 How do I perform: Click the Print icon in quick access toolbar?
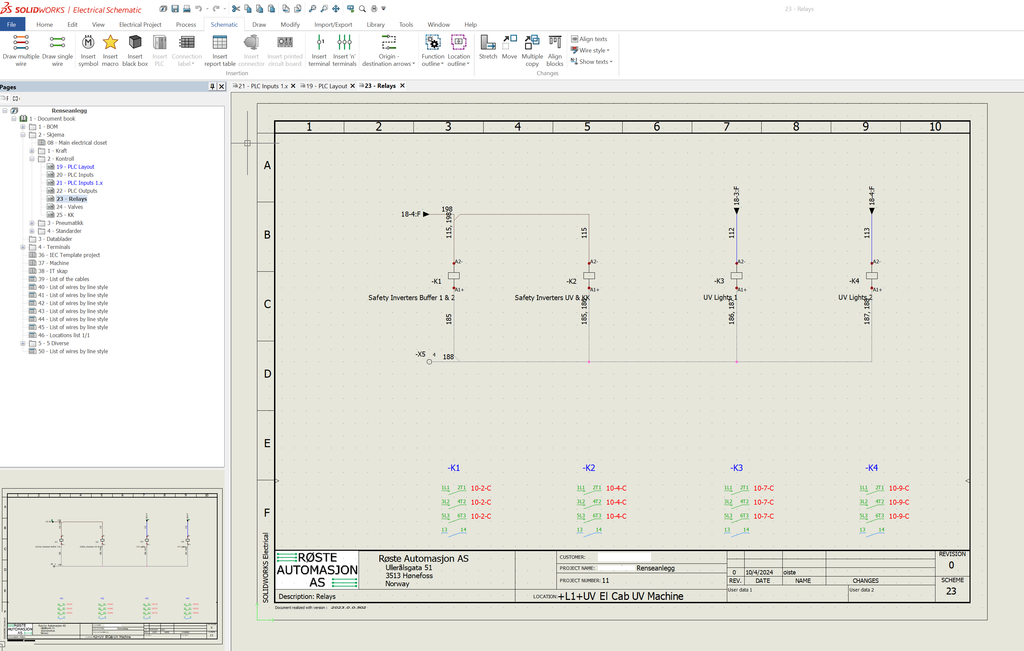click(x=187, y=8)
